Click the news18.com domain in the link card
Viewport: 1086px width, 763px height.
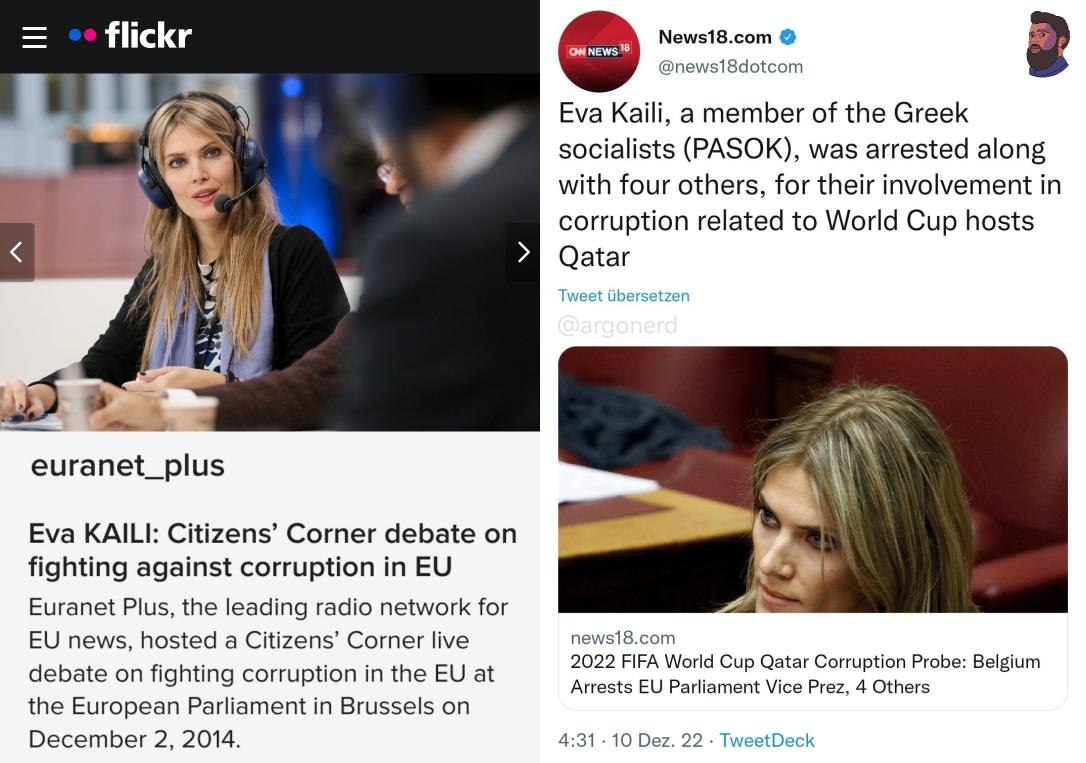pyautogui.click(x=622, y=637)
